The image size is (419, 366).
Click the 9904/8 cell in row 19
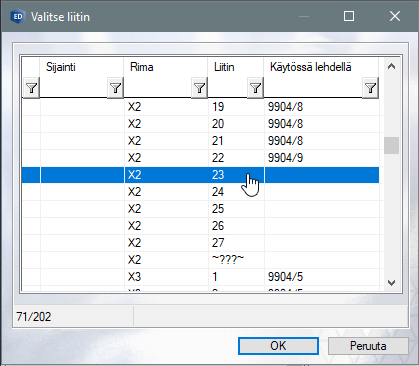322,107
